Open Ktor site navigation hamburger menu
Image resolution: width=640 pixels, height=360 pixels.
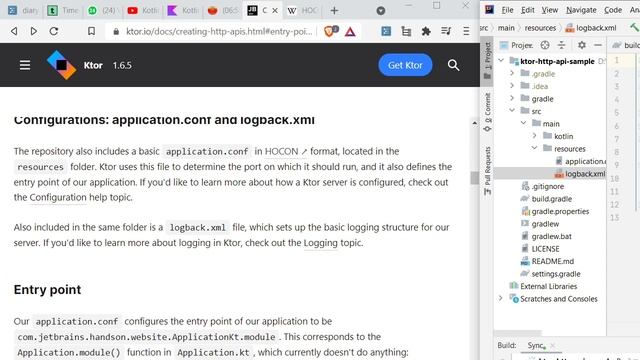click(x=25, y=65)
